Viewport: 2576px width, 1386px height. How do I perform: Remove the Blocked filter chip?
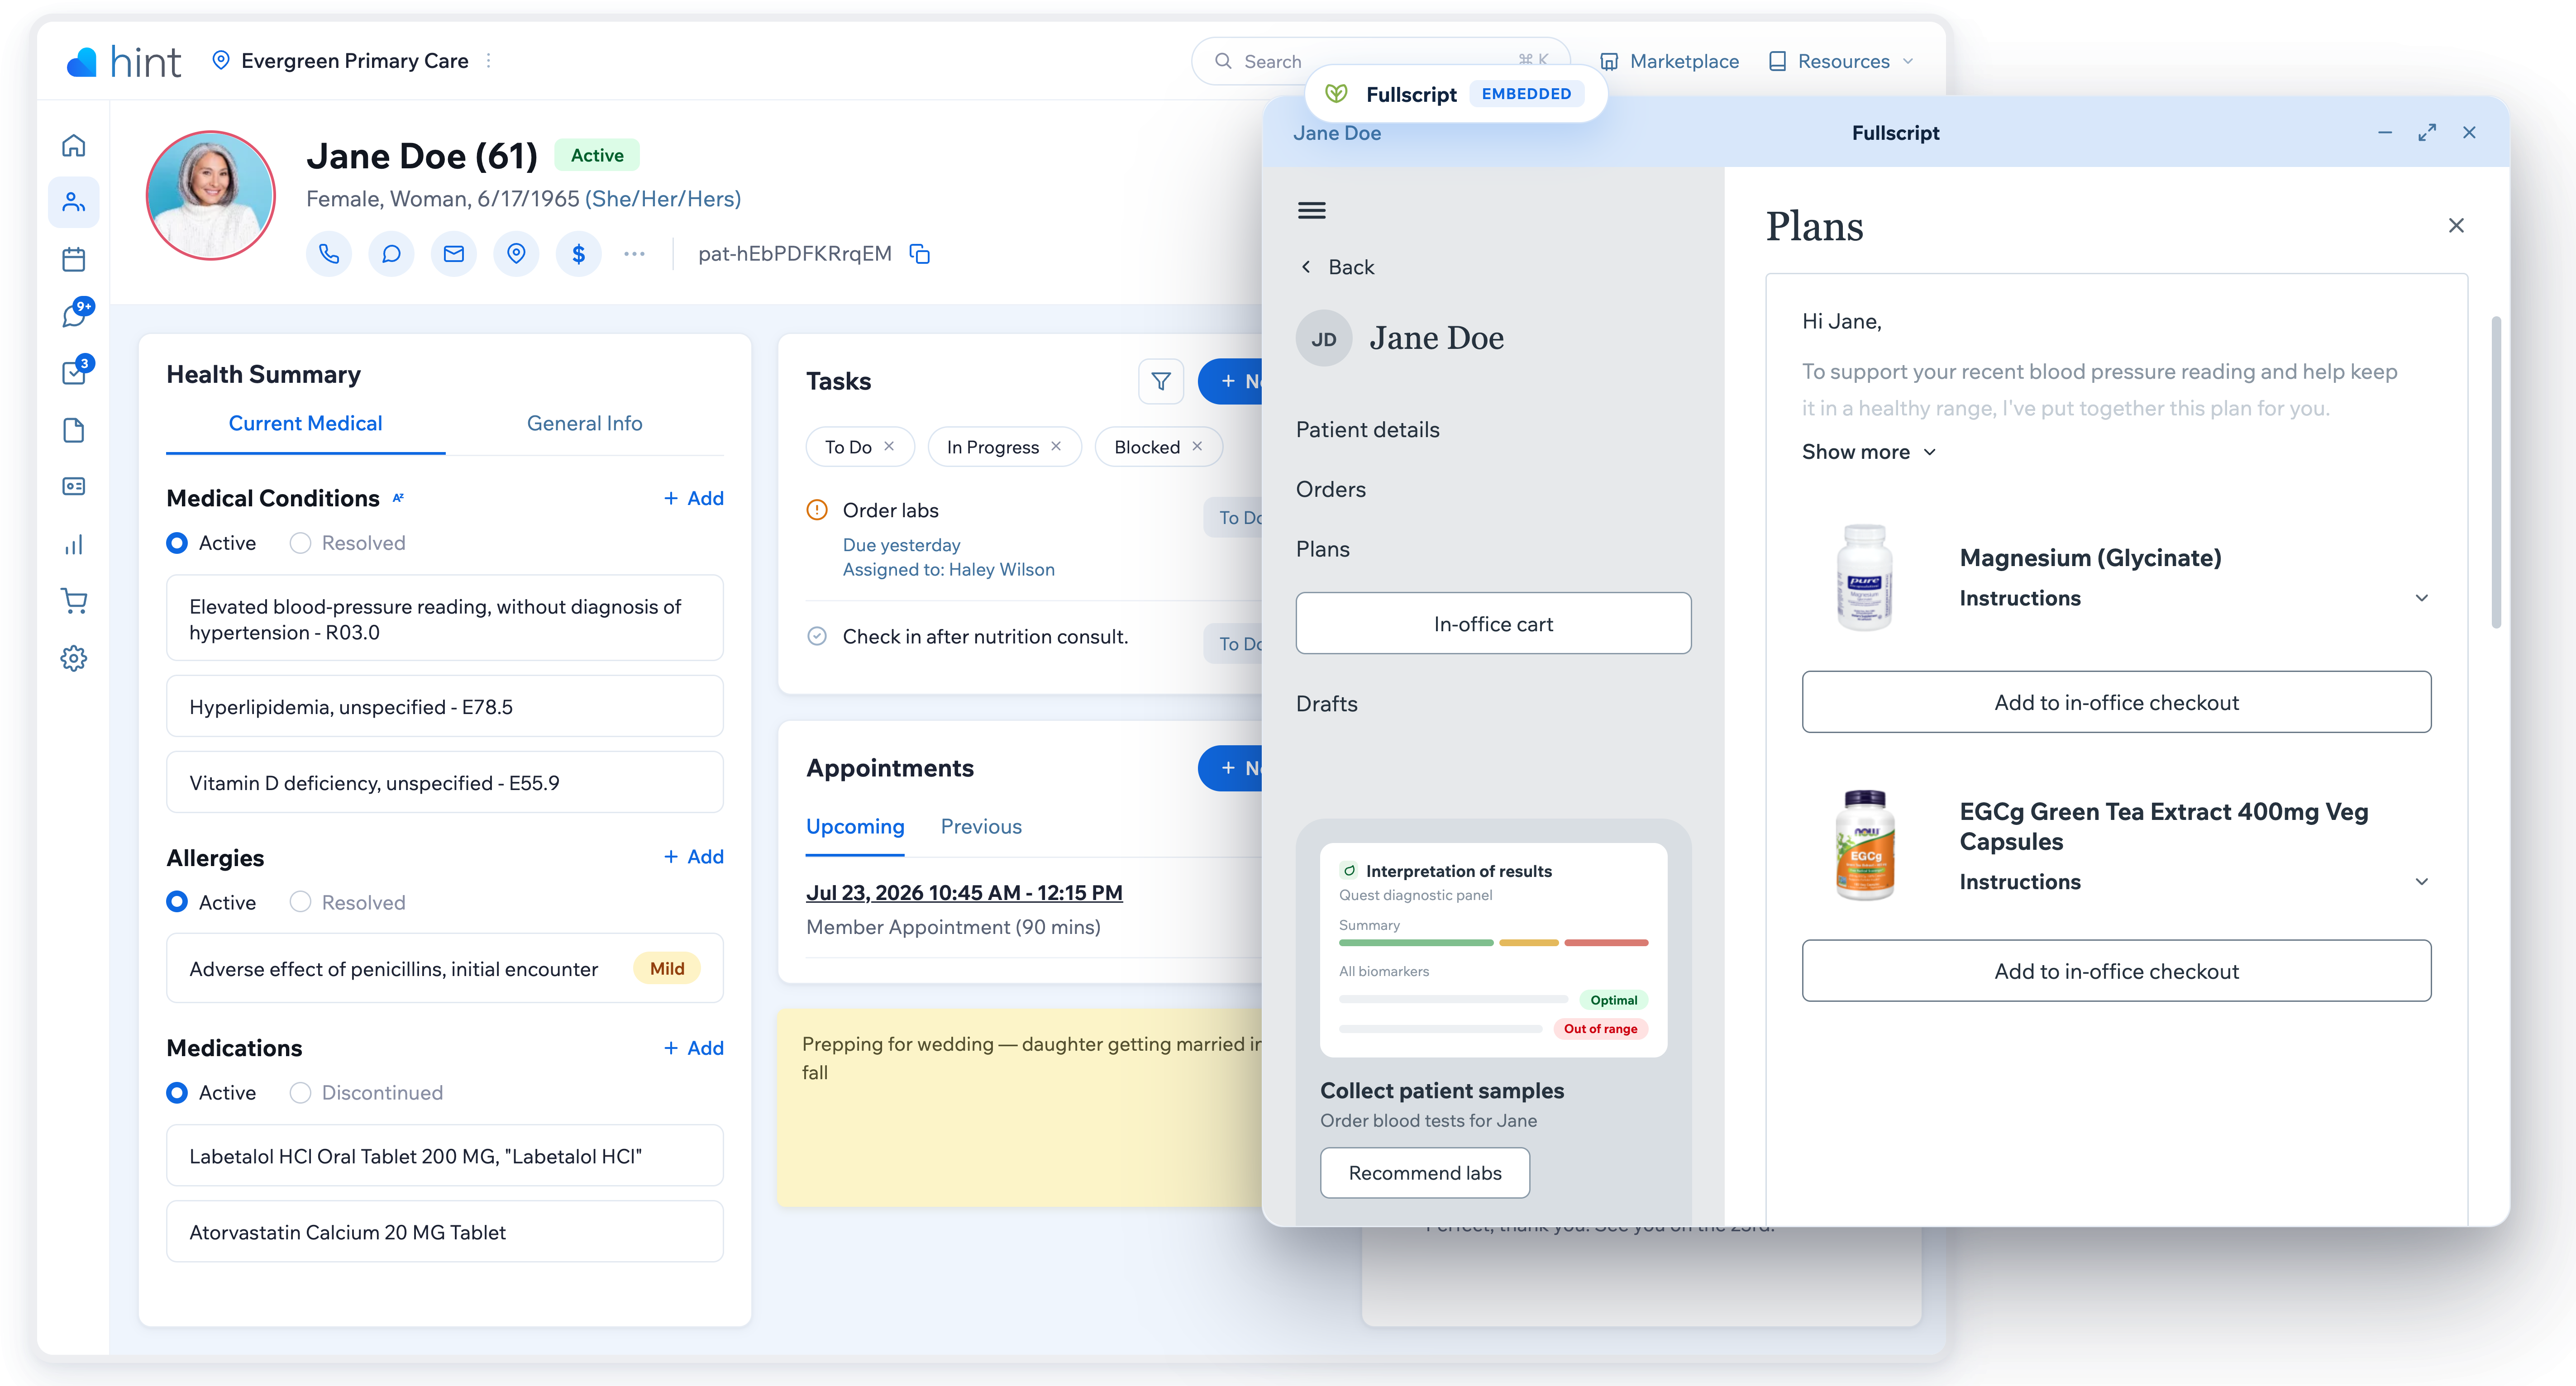click(1197, 446)
